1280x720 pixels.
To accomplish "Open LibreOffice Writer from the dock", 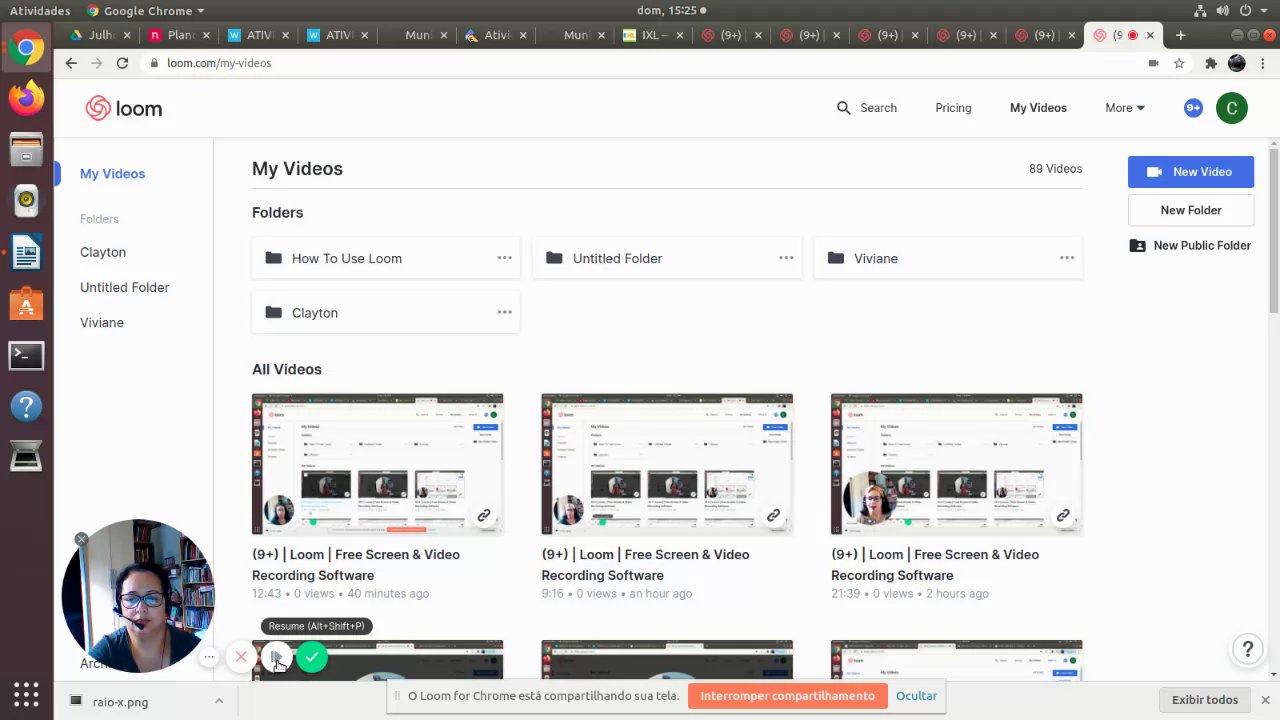I will click(26, 252).
